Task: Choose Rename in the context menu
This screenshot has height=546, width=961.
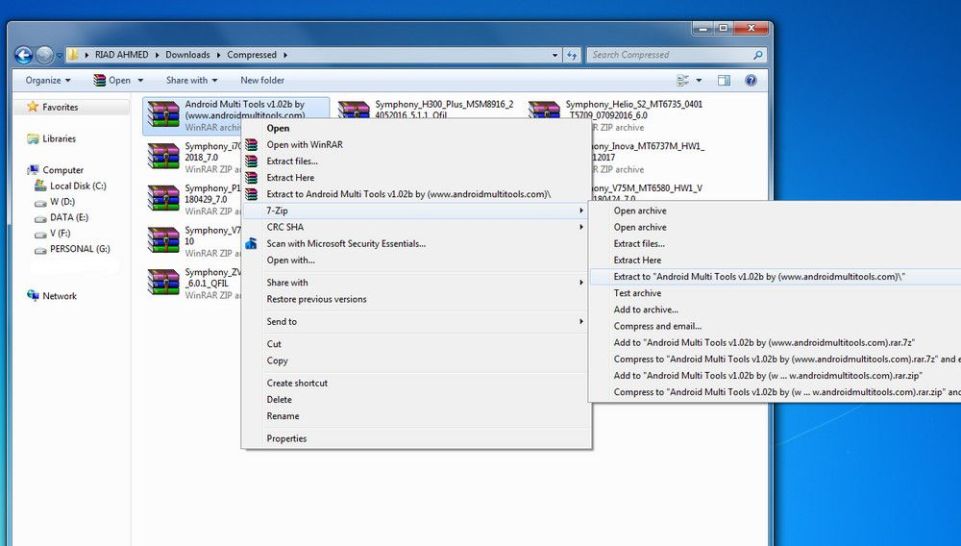Action: coord(417,417)
